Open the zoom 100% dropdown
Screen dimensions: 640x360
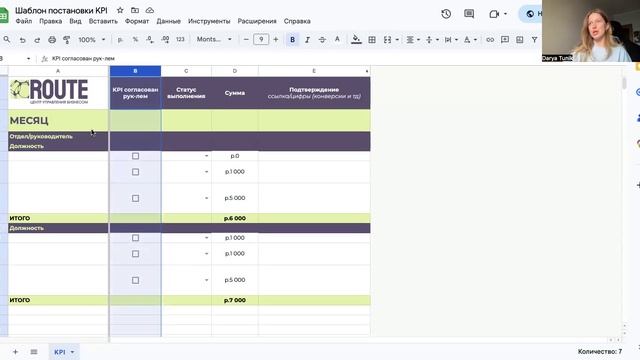coord(91,40)
